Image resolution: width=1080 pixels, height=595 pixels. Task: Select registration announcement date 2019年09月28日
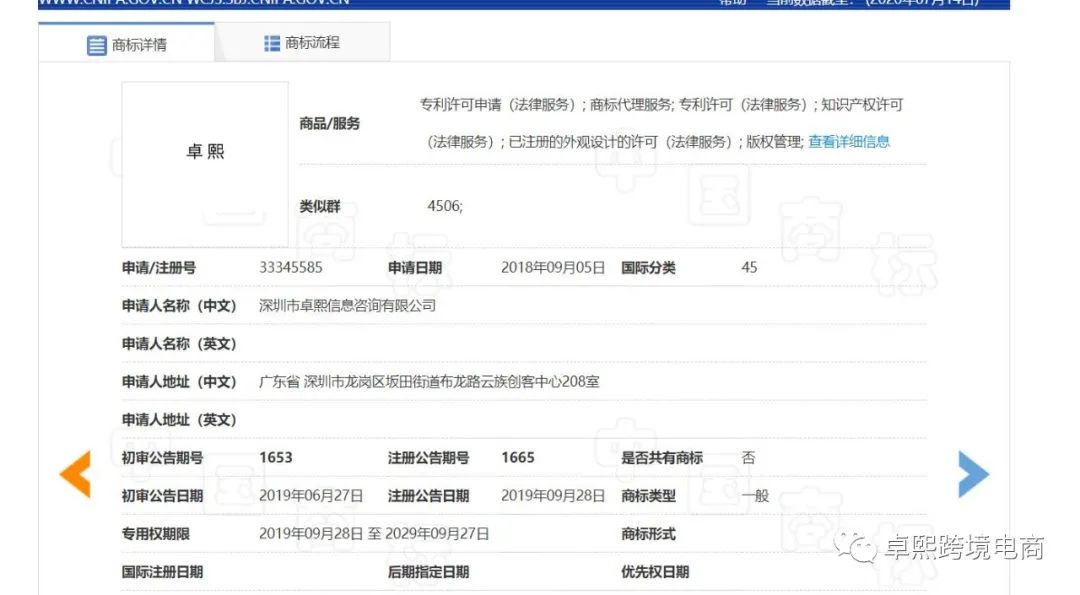point(553,496)
